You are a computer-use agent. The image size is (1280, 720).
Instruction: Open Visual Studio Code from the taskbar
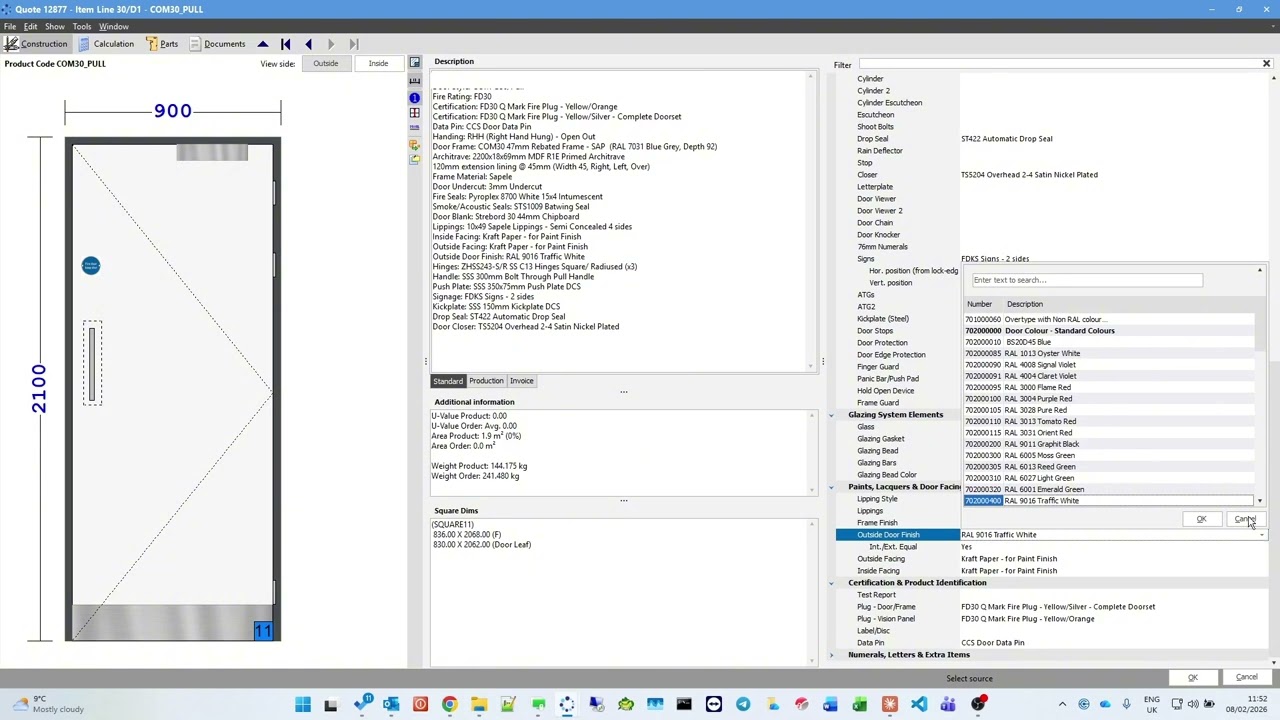coord(918,705)
